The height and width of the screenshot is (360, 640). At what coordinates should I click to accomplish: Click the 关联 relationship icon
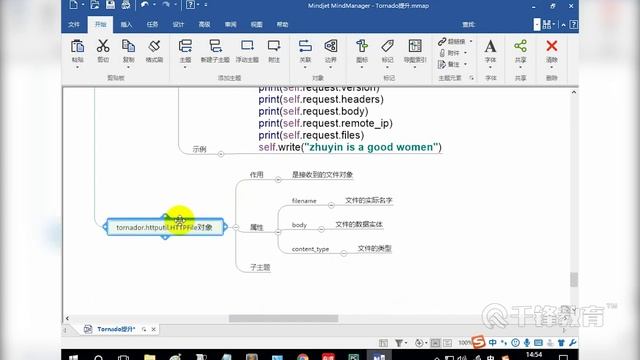[305, 46]
